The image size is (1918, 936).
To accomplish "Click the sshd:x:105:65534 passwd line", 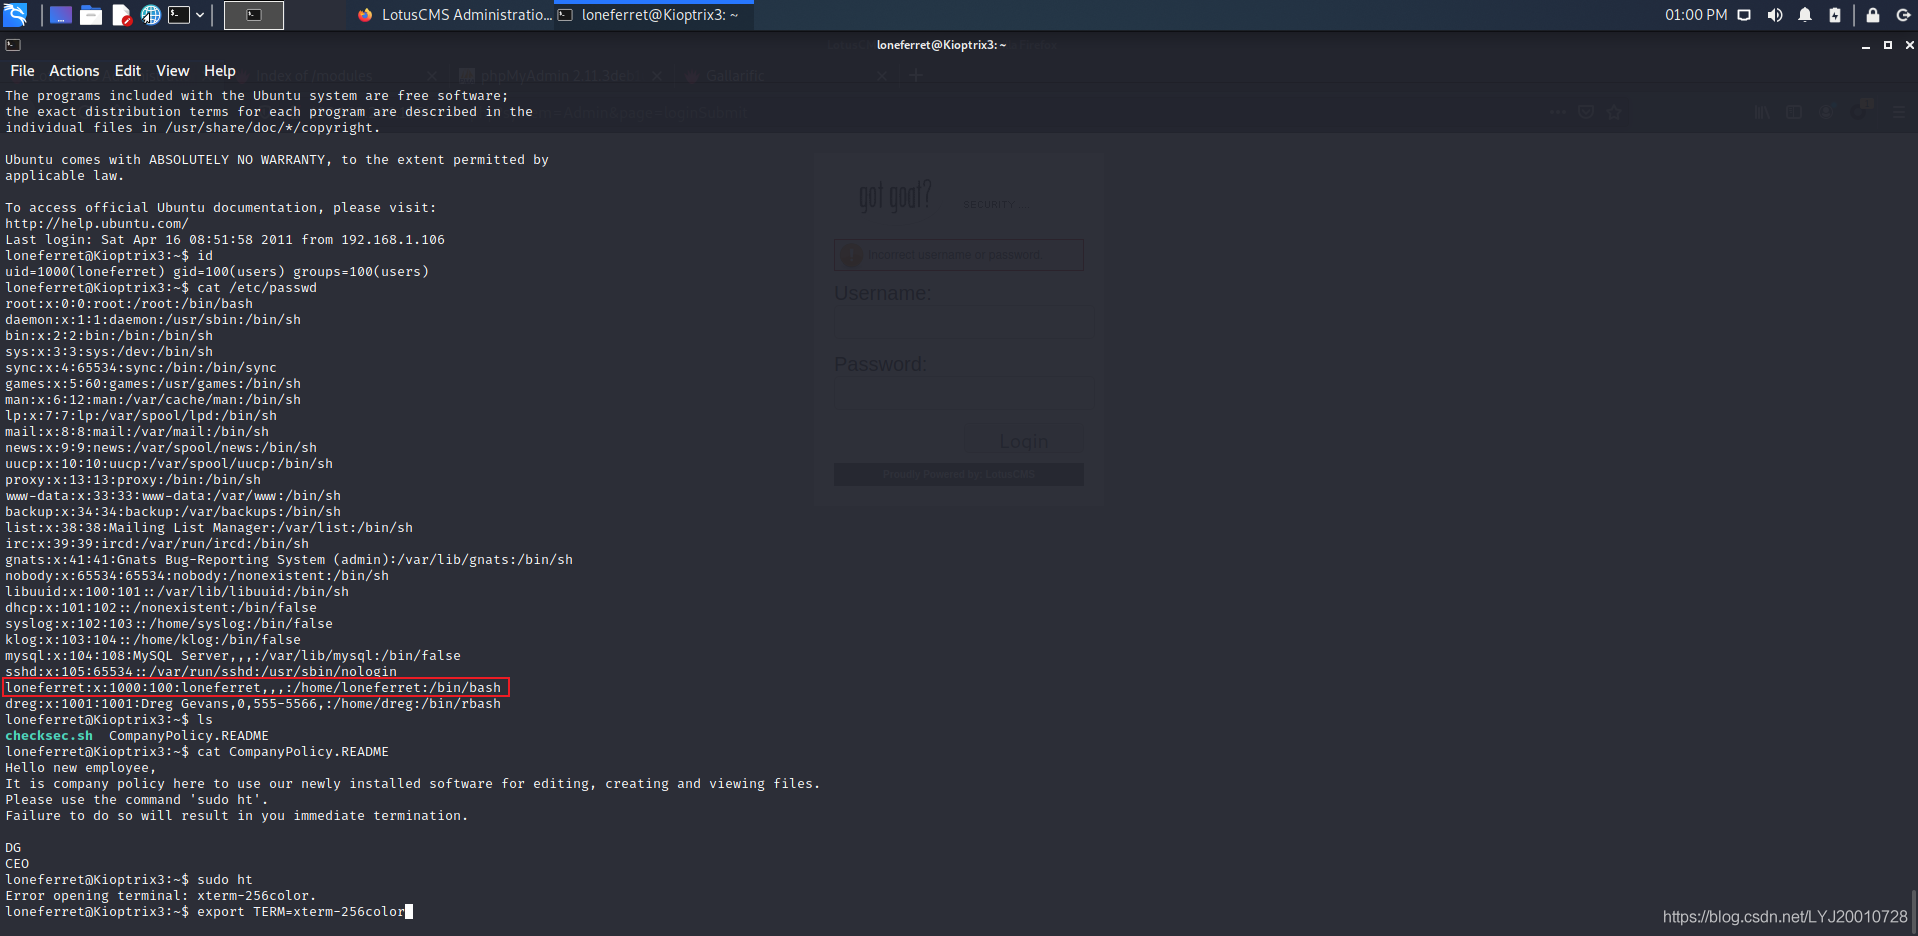I will (201, 672).
